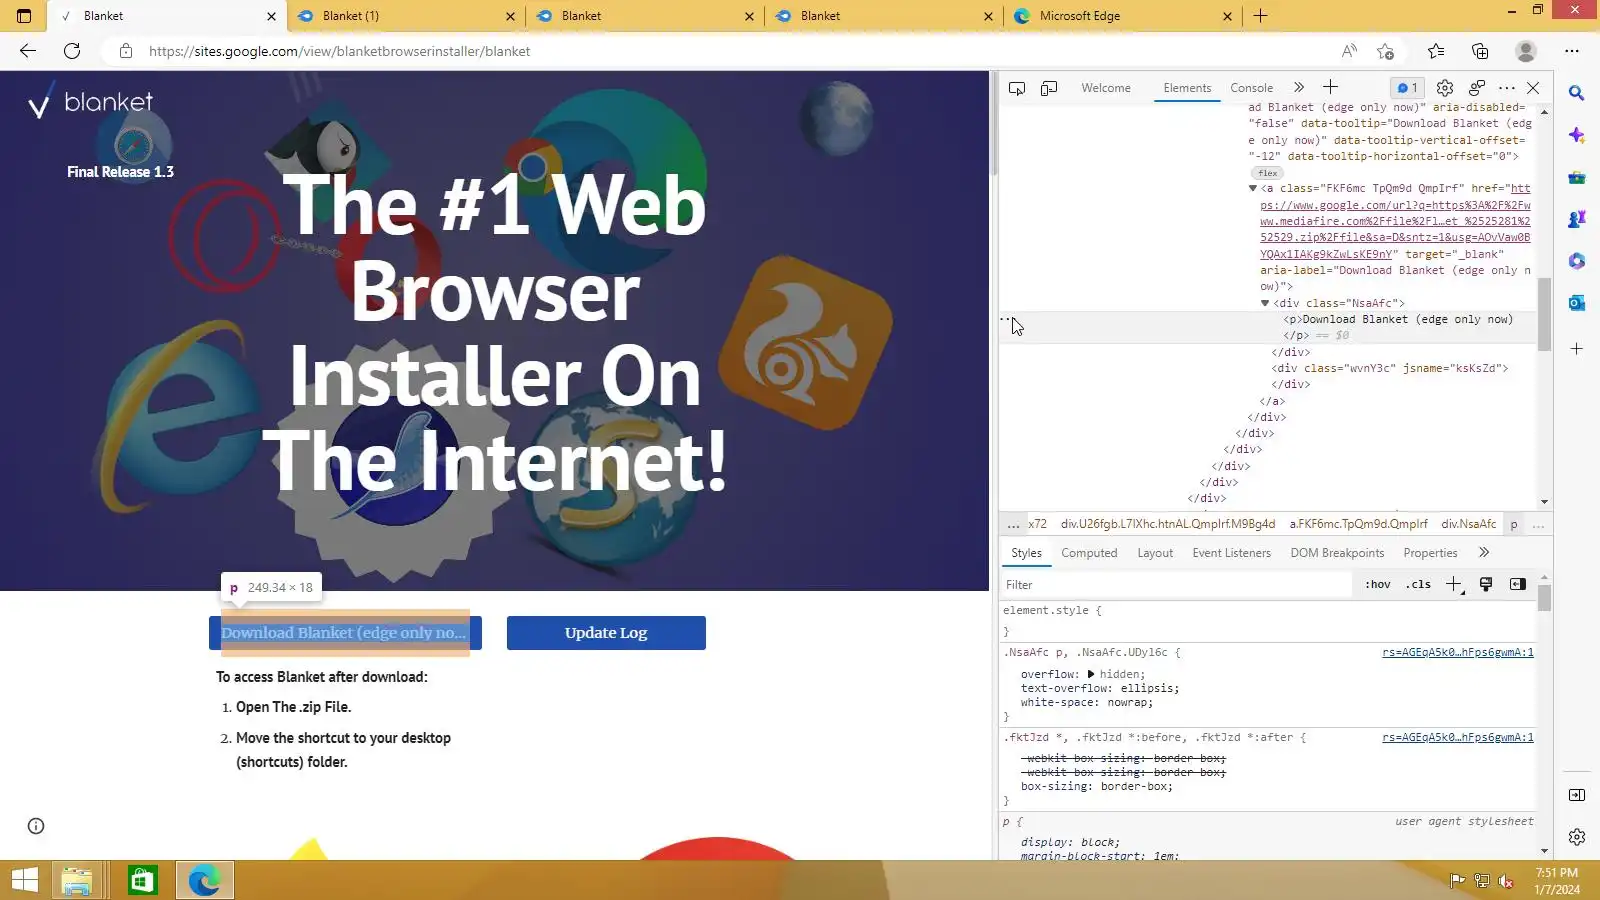Show more DevTools tabs chevron
The height and width of the screenshot is (900, 1600).
1299,88
